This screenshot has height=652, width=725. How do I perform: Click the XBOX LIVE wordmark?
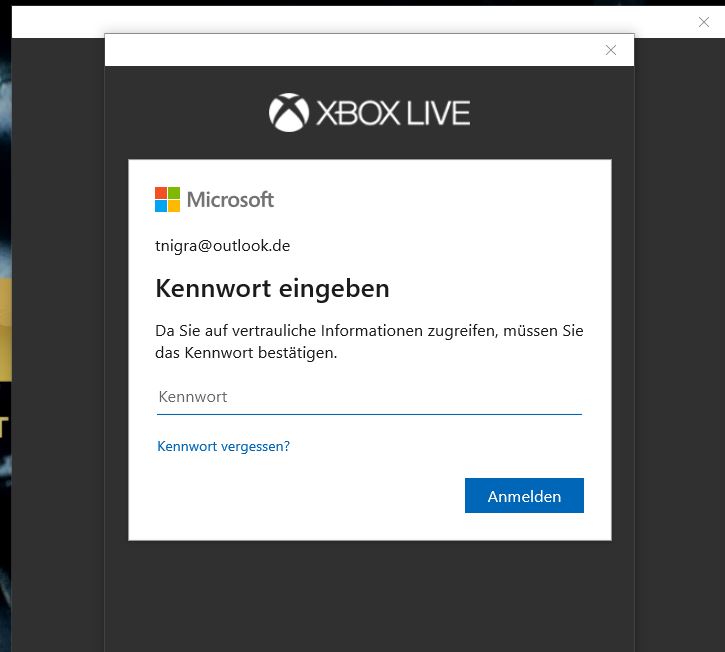(x=393, y=113)
